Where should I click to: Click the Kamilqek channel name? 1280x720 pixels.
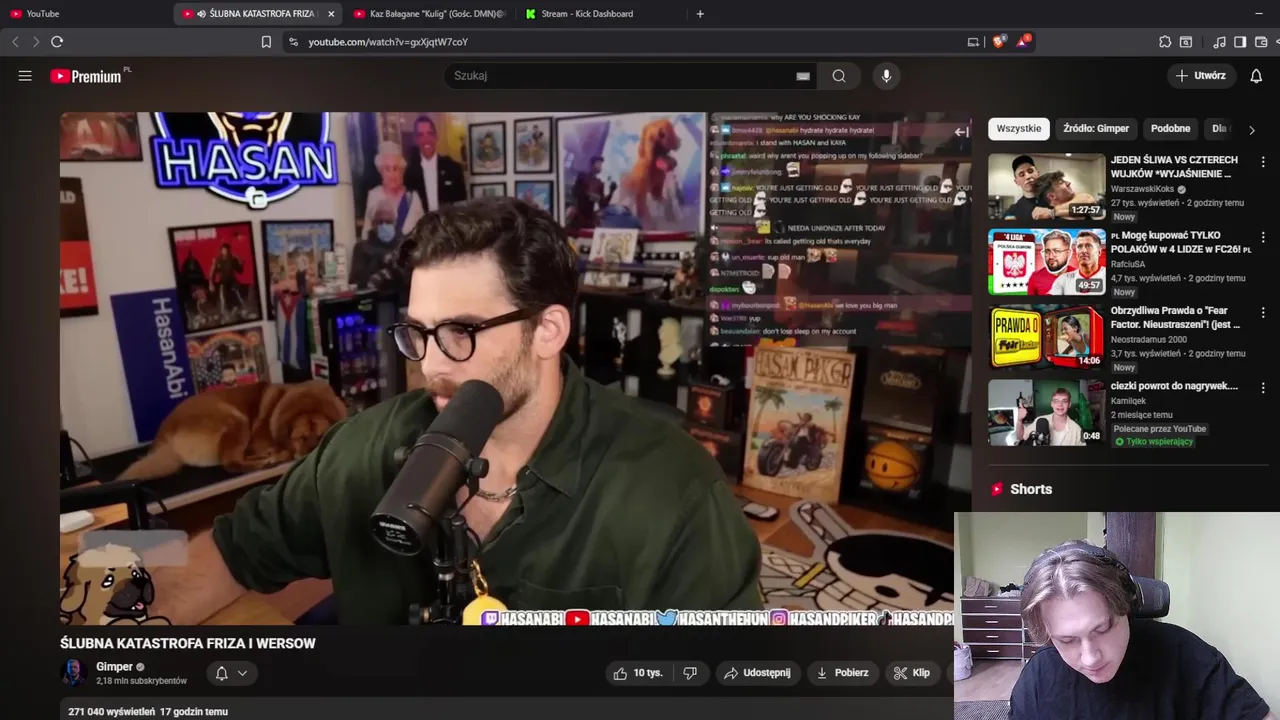1130,401
